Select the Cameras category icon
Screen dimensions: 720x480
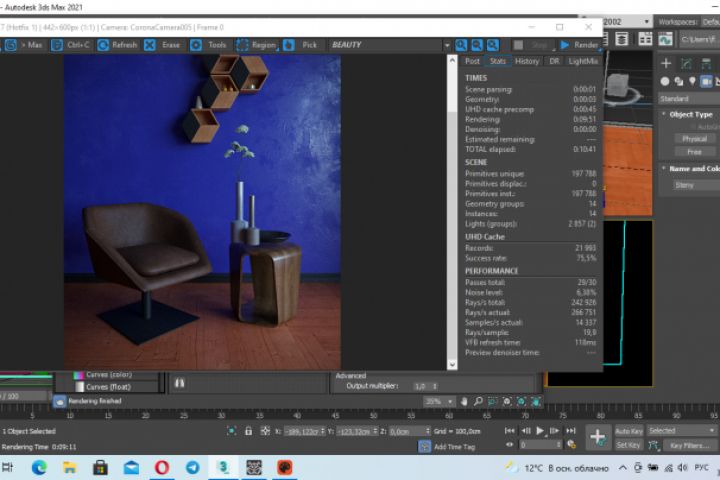click(x=706, y=82)
